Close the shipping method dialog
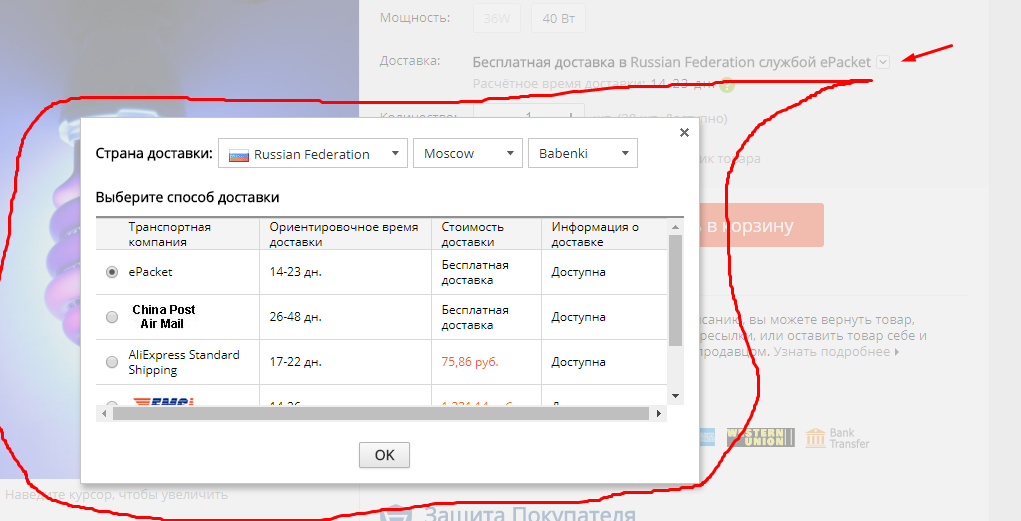This screenshot has height=521, width=1021. [684, 133]
